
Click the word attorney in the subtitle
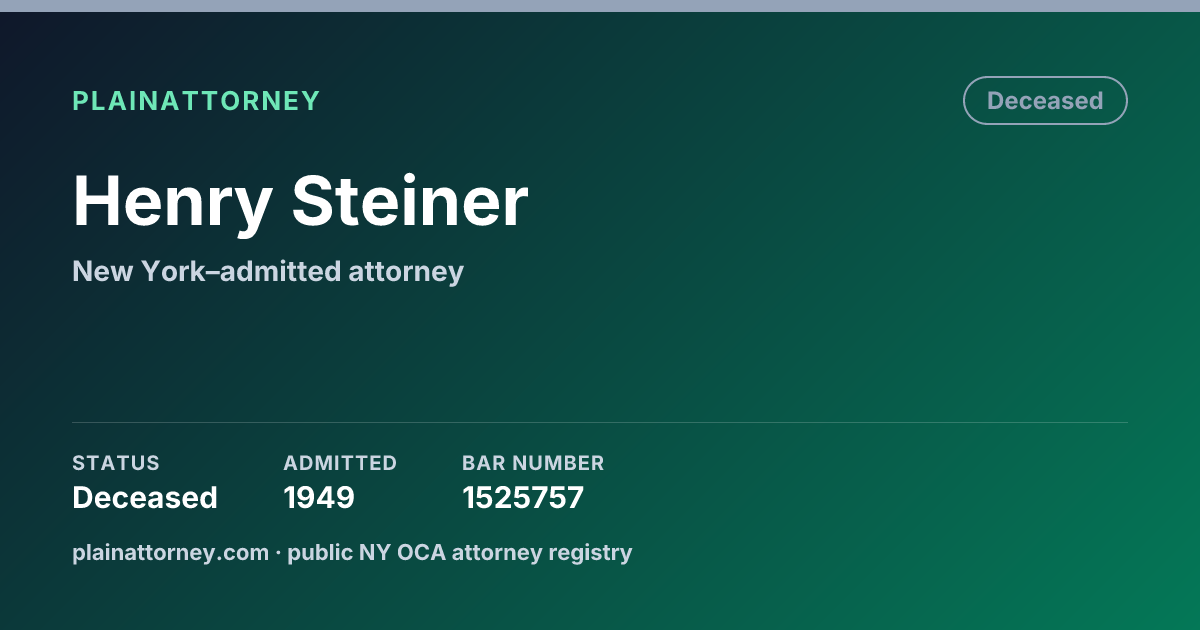coord(407,272)
